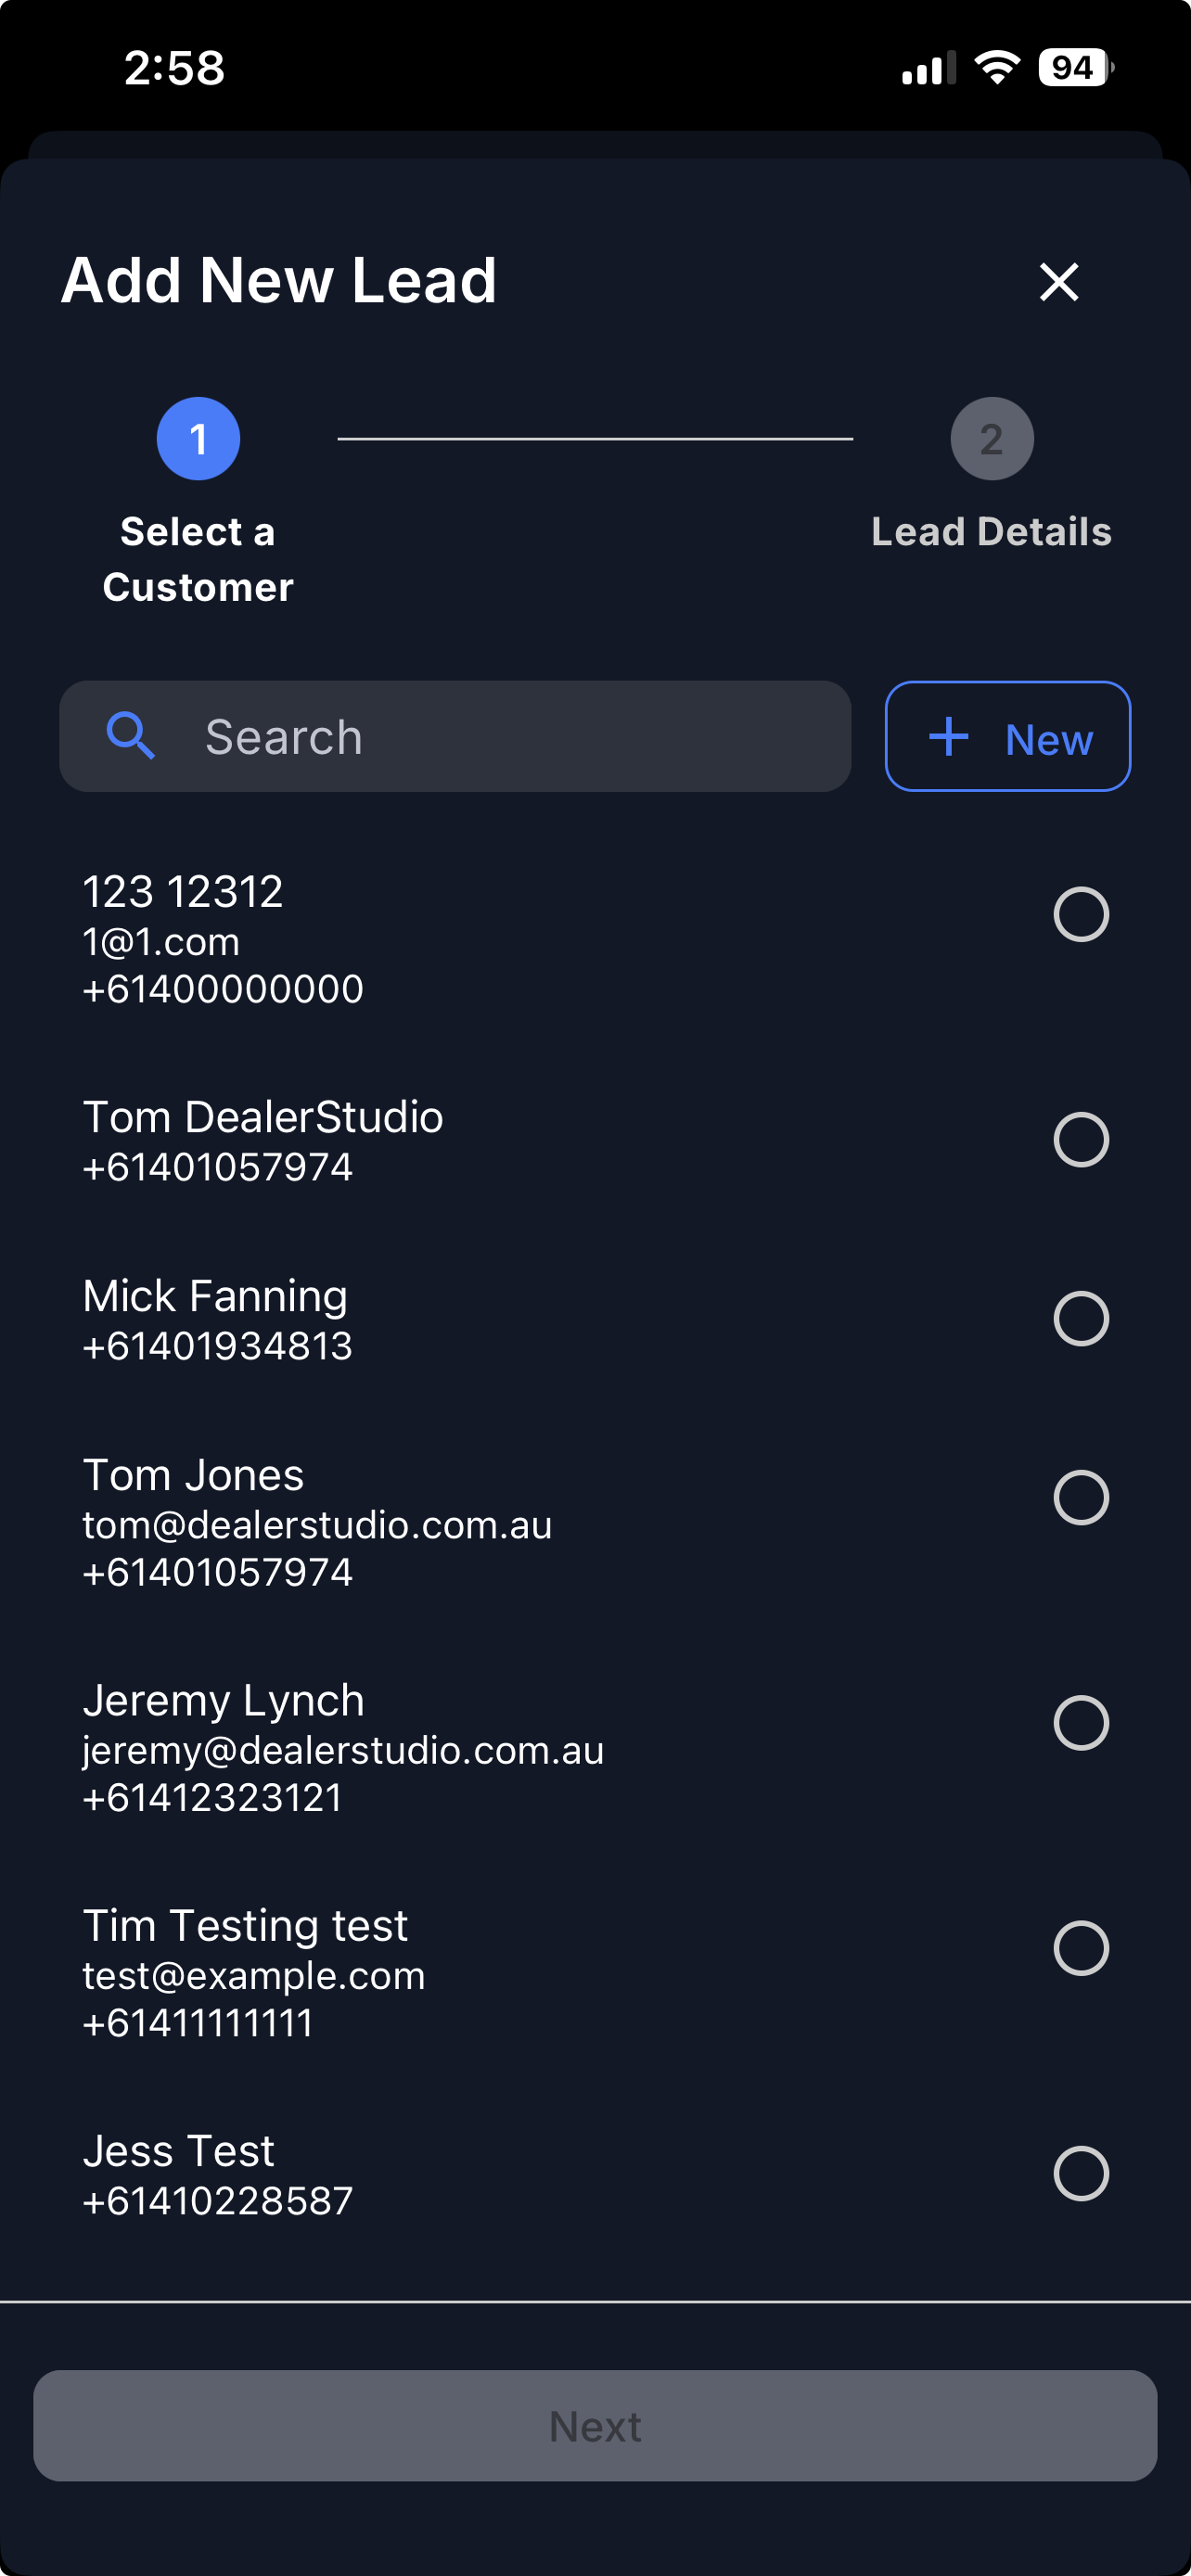Select the 123 12312 customer radio button
1191x2576 pixels.
point(1081,914)
